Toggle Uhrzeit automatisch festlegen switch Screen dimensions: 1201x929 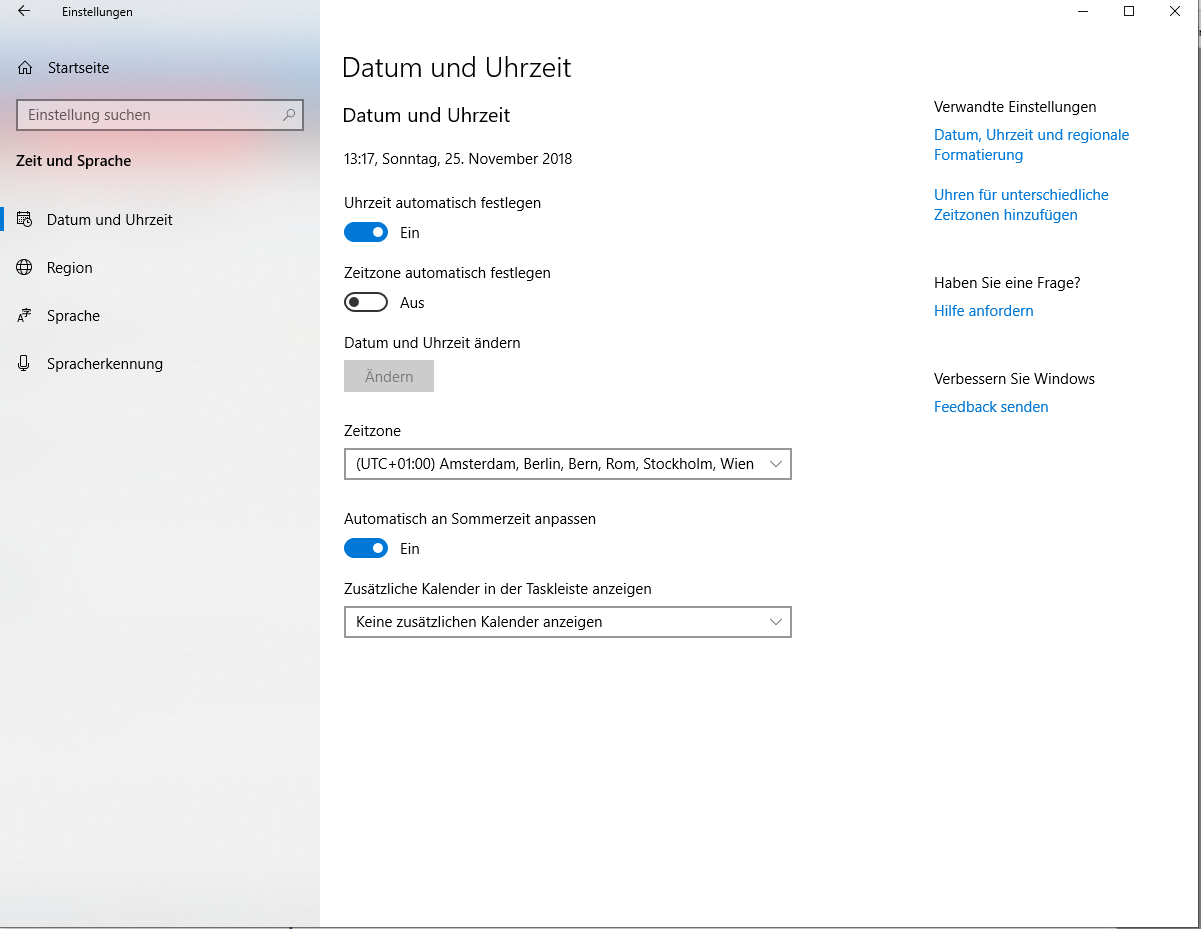pos(366,232)
